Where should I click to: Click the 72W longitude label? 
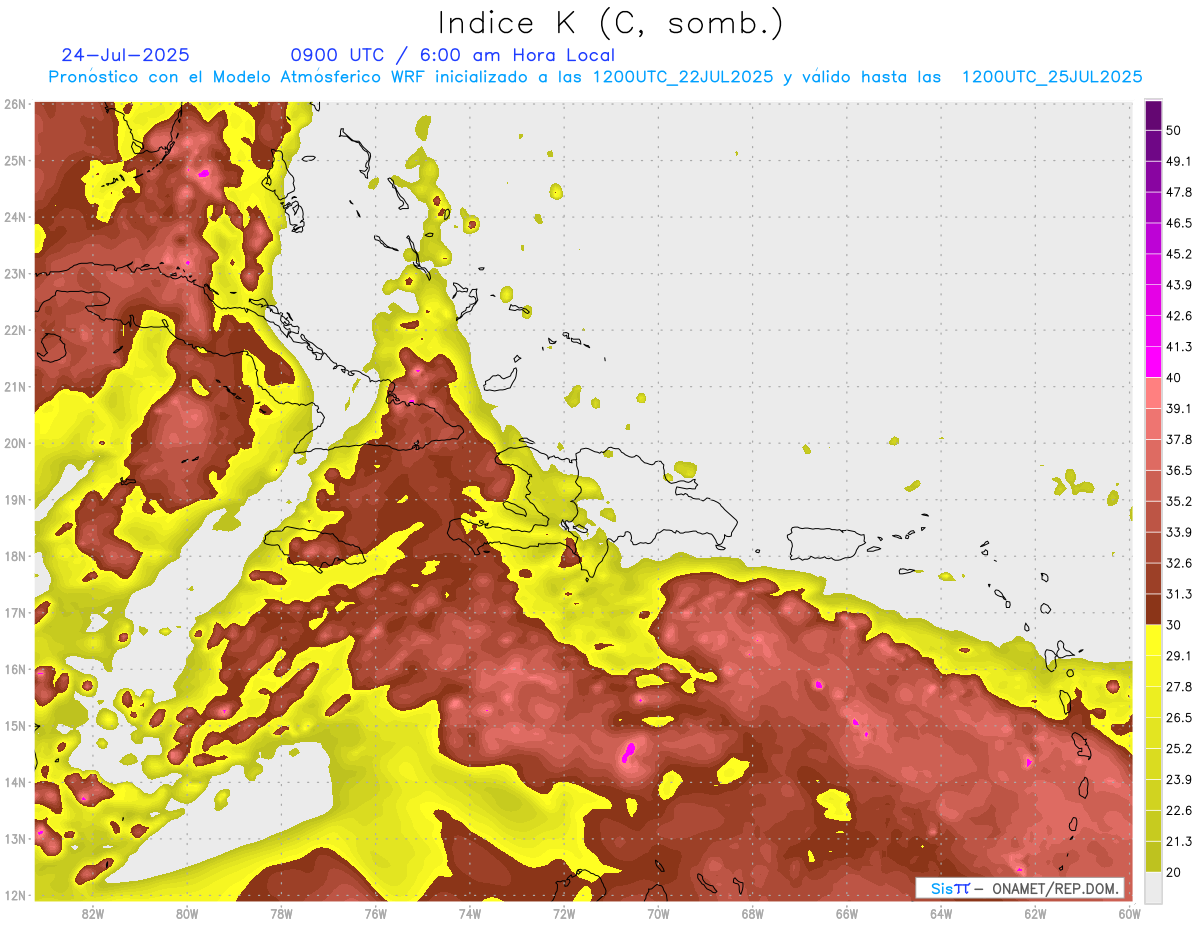coord(564,914)
